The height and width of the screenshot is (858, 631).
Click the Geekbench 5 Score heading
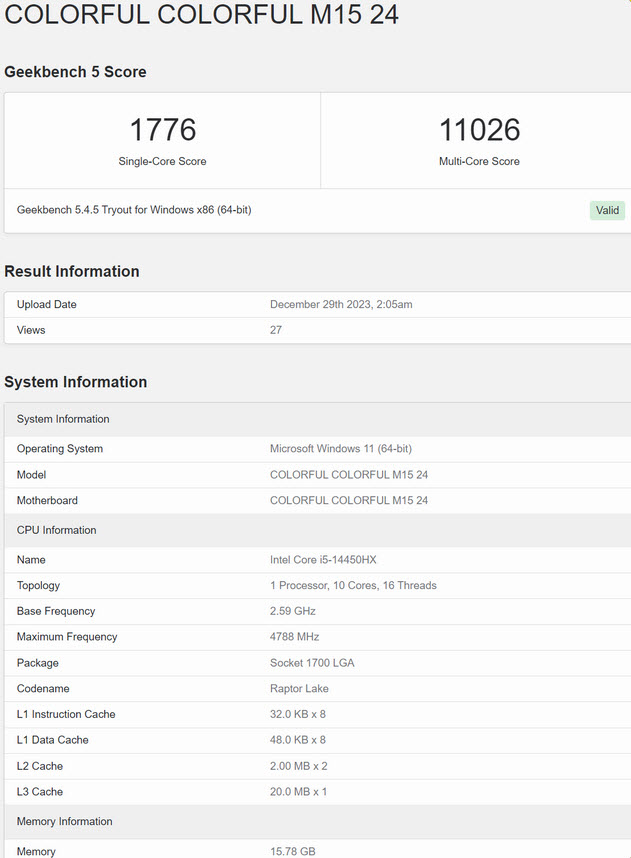pos(75,72)
